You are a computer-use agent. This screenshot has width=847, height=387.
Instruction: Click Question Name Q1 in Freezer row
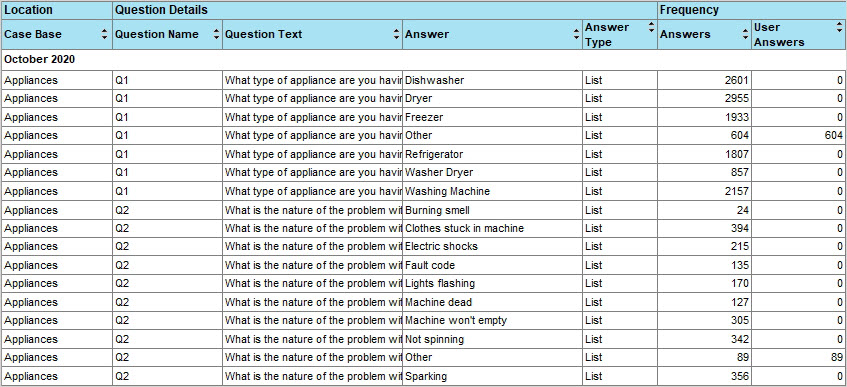pos(167,117)
